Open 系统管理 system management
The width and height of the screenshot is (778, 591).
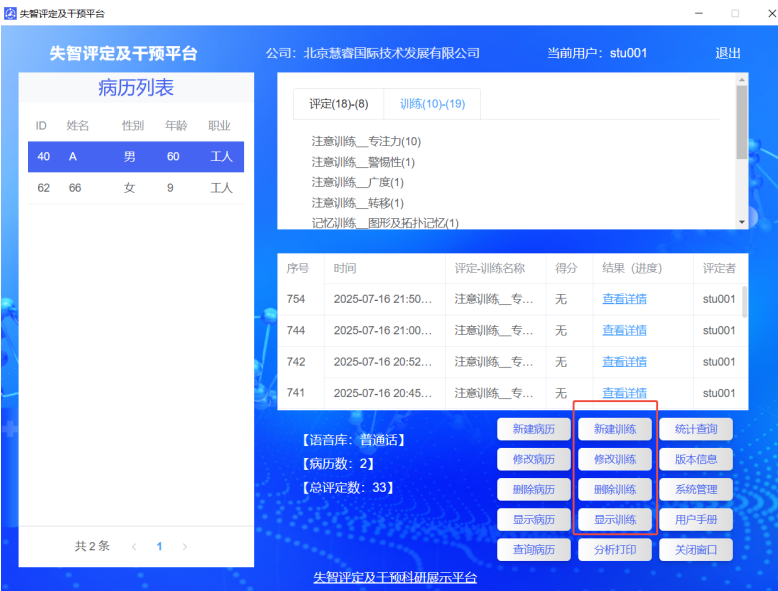pyautogui.click(x=695, y=489)
